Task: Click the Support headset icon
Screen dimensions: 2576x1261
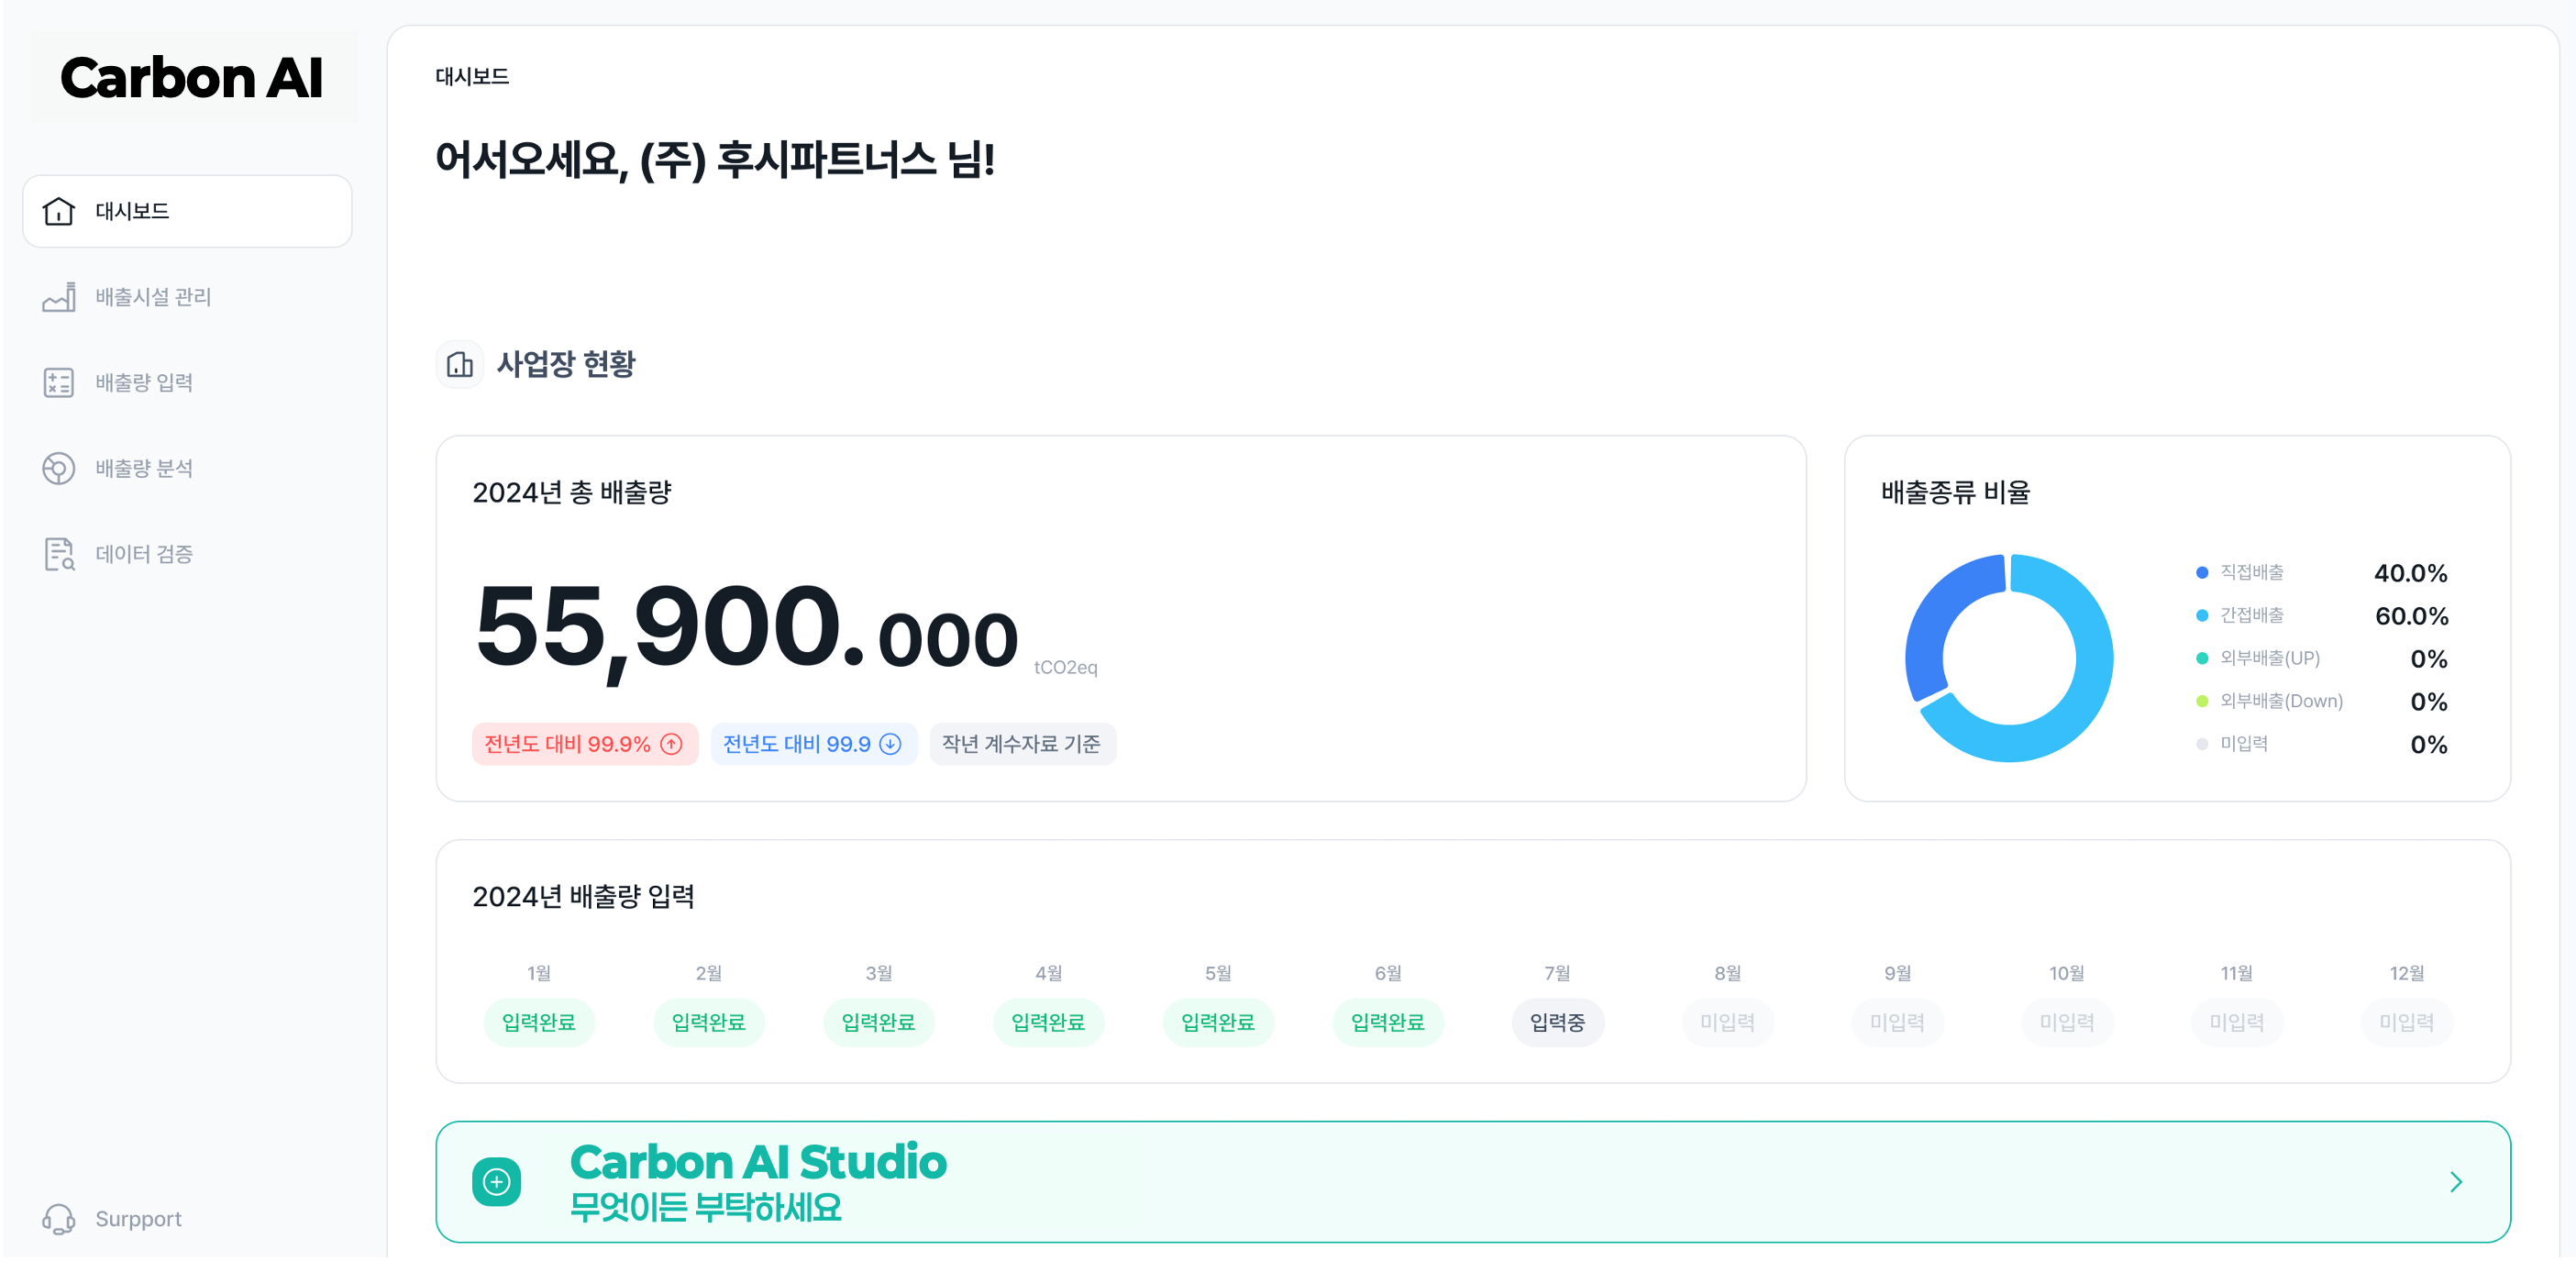Action: 59,1219
